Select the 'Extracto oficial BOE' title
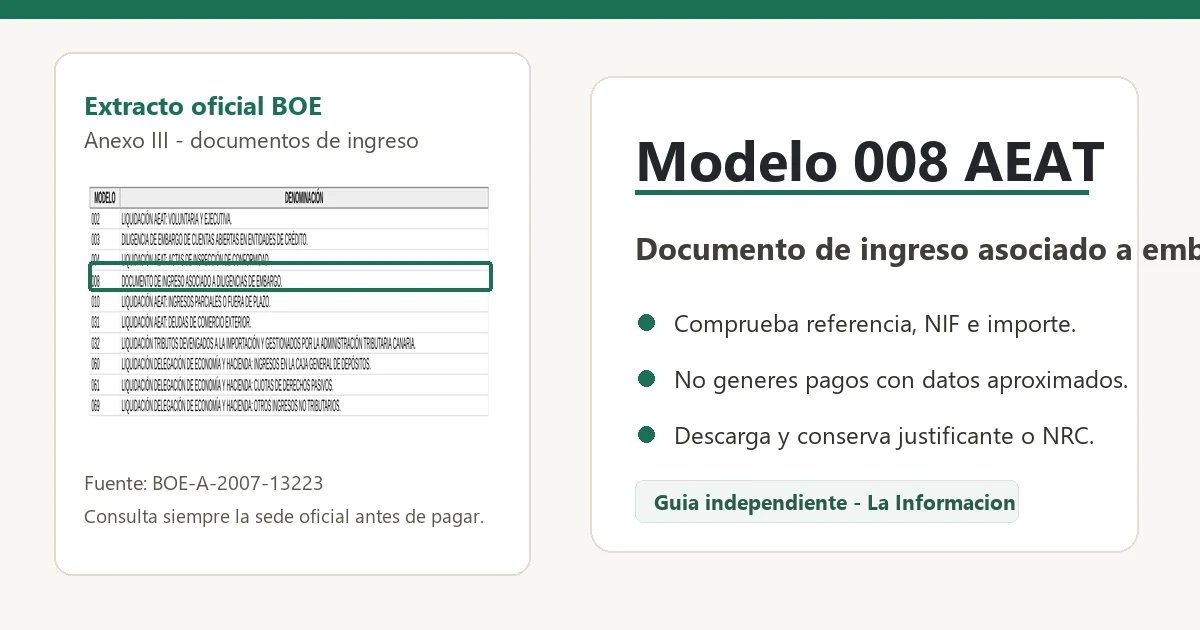1200x630 pixels. click(x=203, y=107)
